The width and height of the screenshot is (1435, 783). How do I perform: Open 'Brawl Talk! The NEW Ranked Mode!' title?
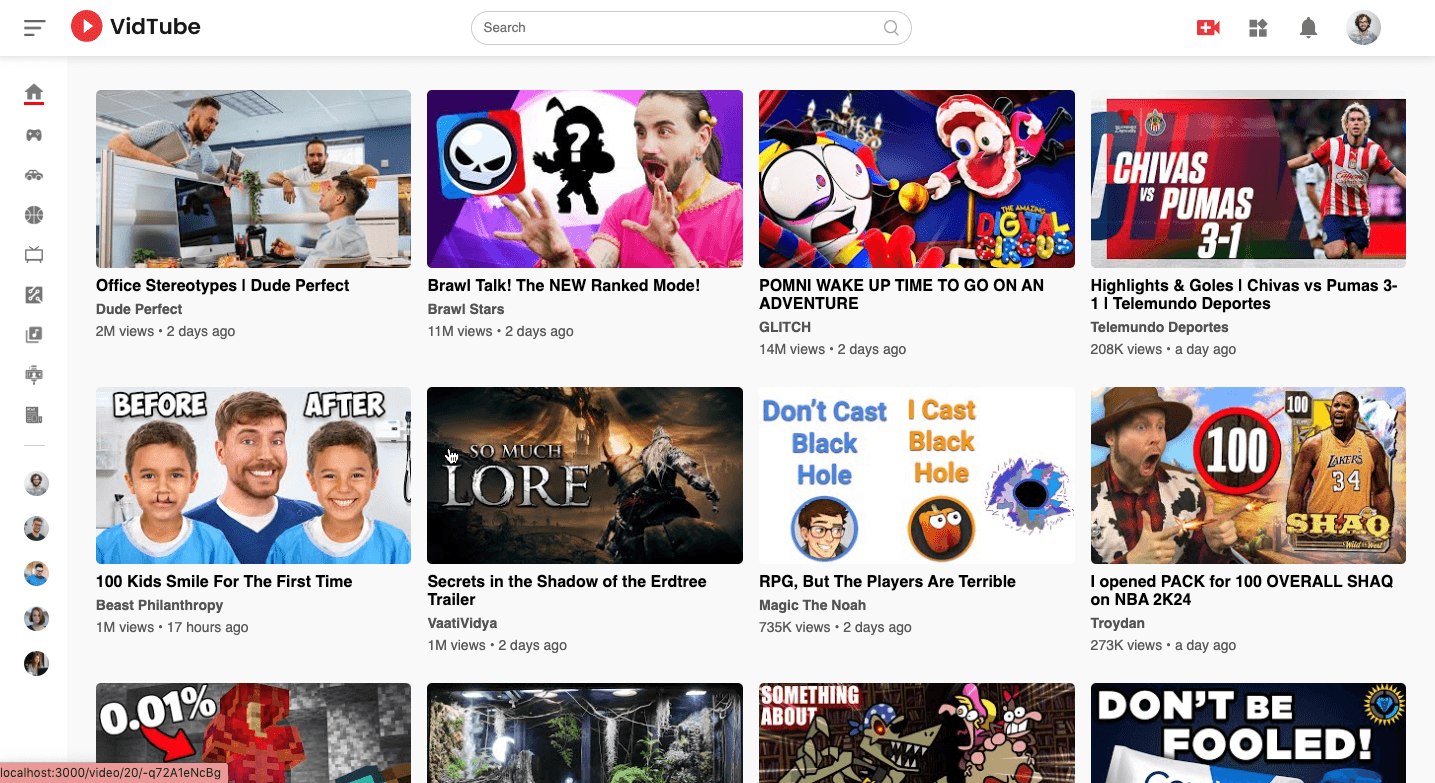(x=563, y=286)
